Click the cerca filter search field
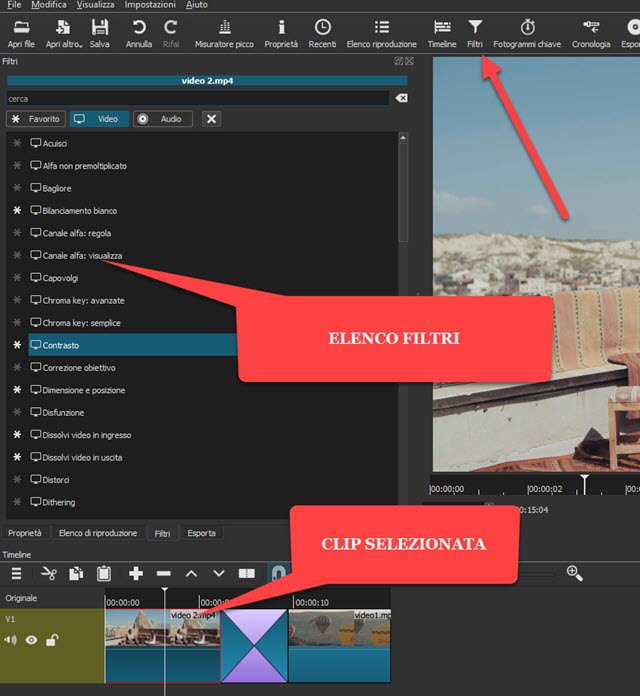The width and height of the screenshot is (640, 696). pyautogui.click(x=198, y=99)
